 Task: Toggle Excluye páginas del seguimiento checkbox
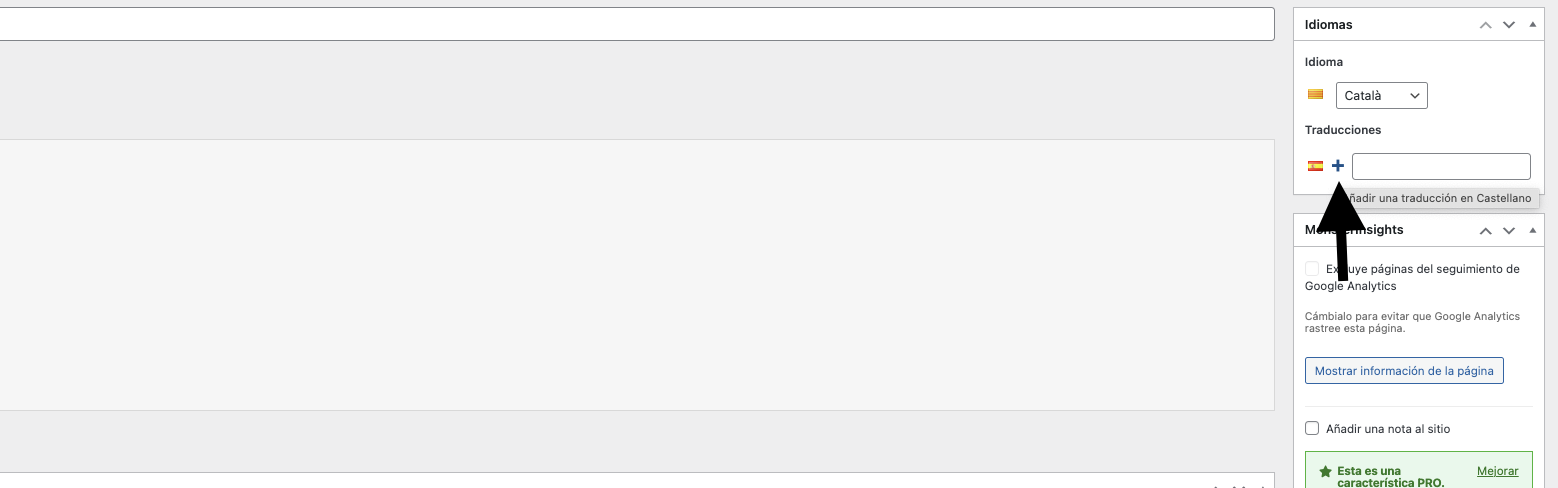click(1312, 269)
